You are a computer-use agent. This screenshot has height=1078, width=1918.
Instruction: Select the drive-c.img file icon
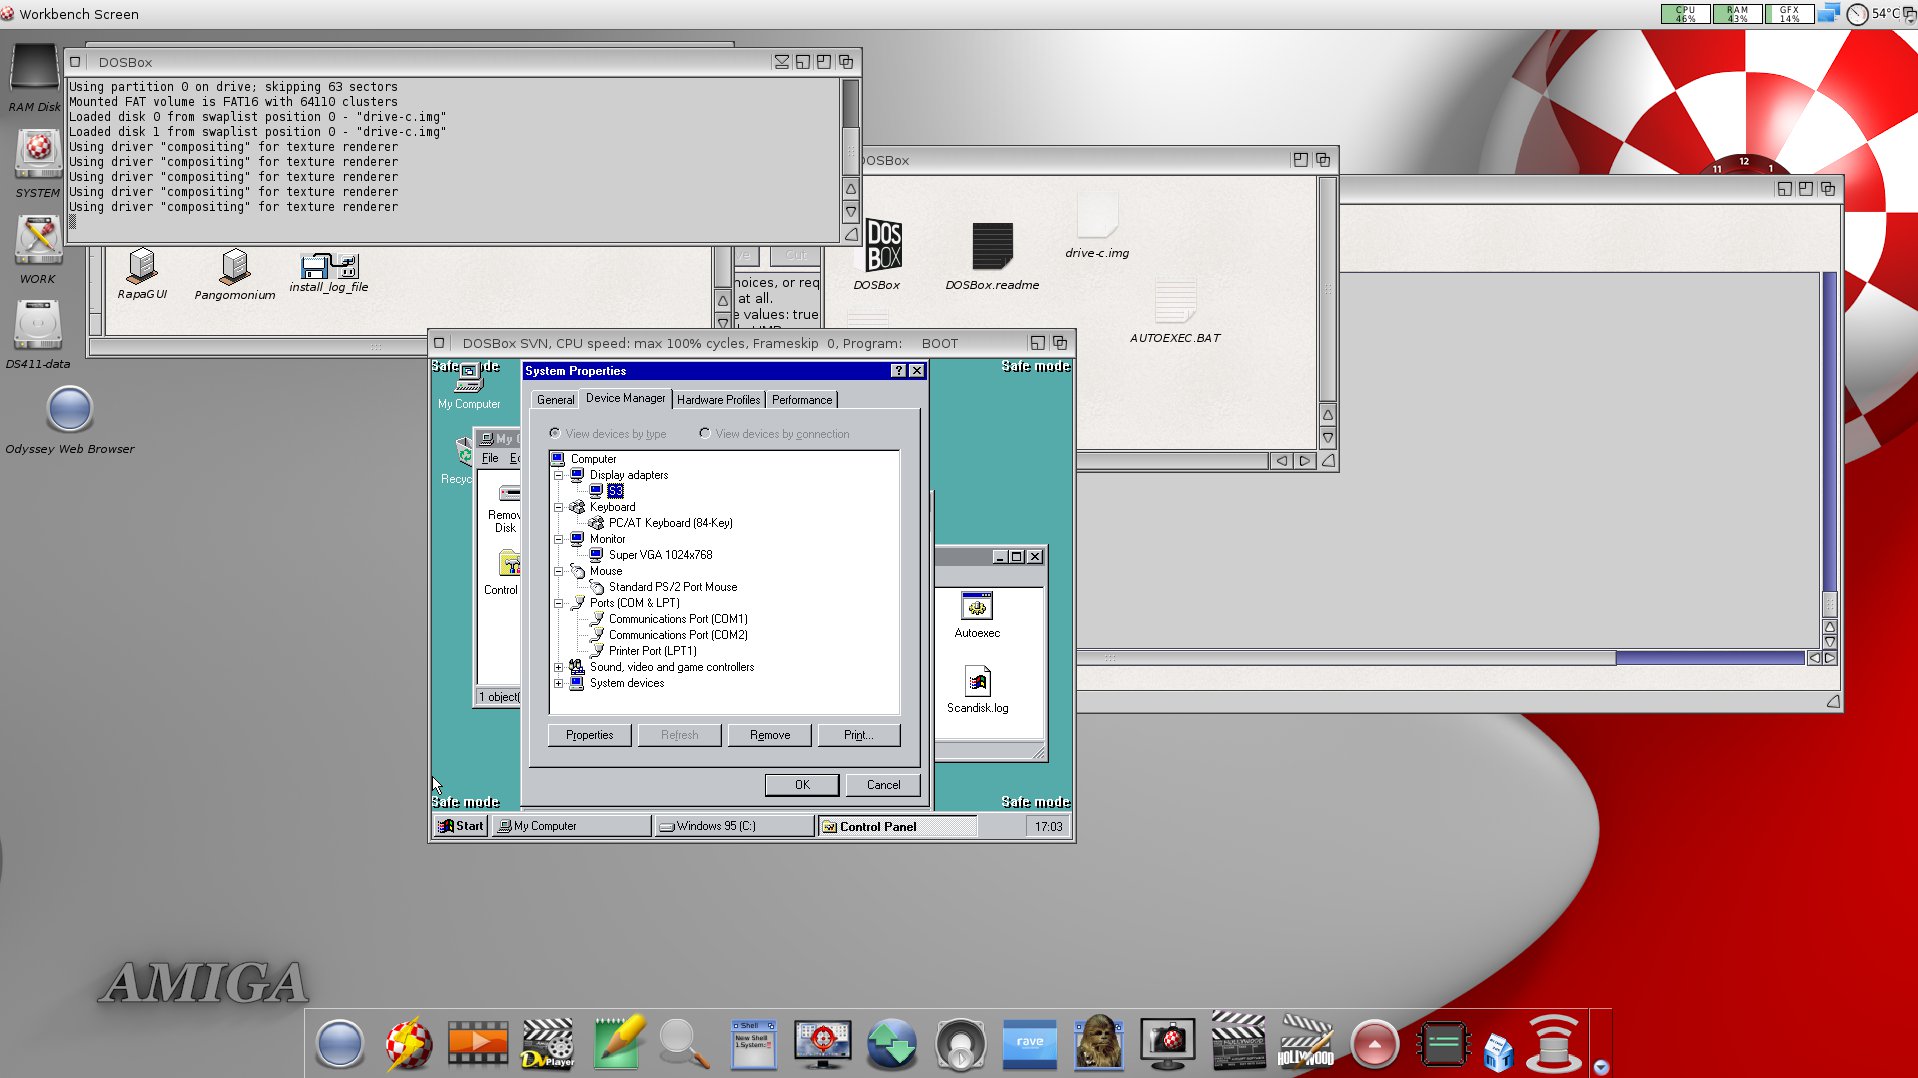[1097, 215]
